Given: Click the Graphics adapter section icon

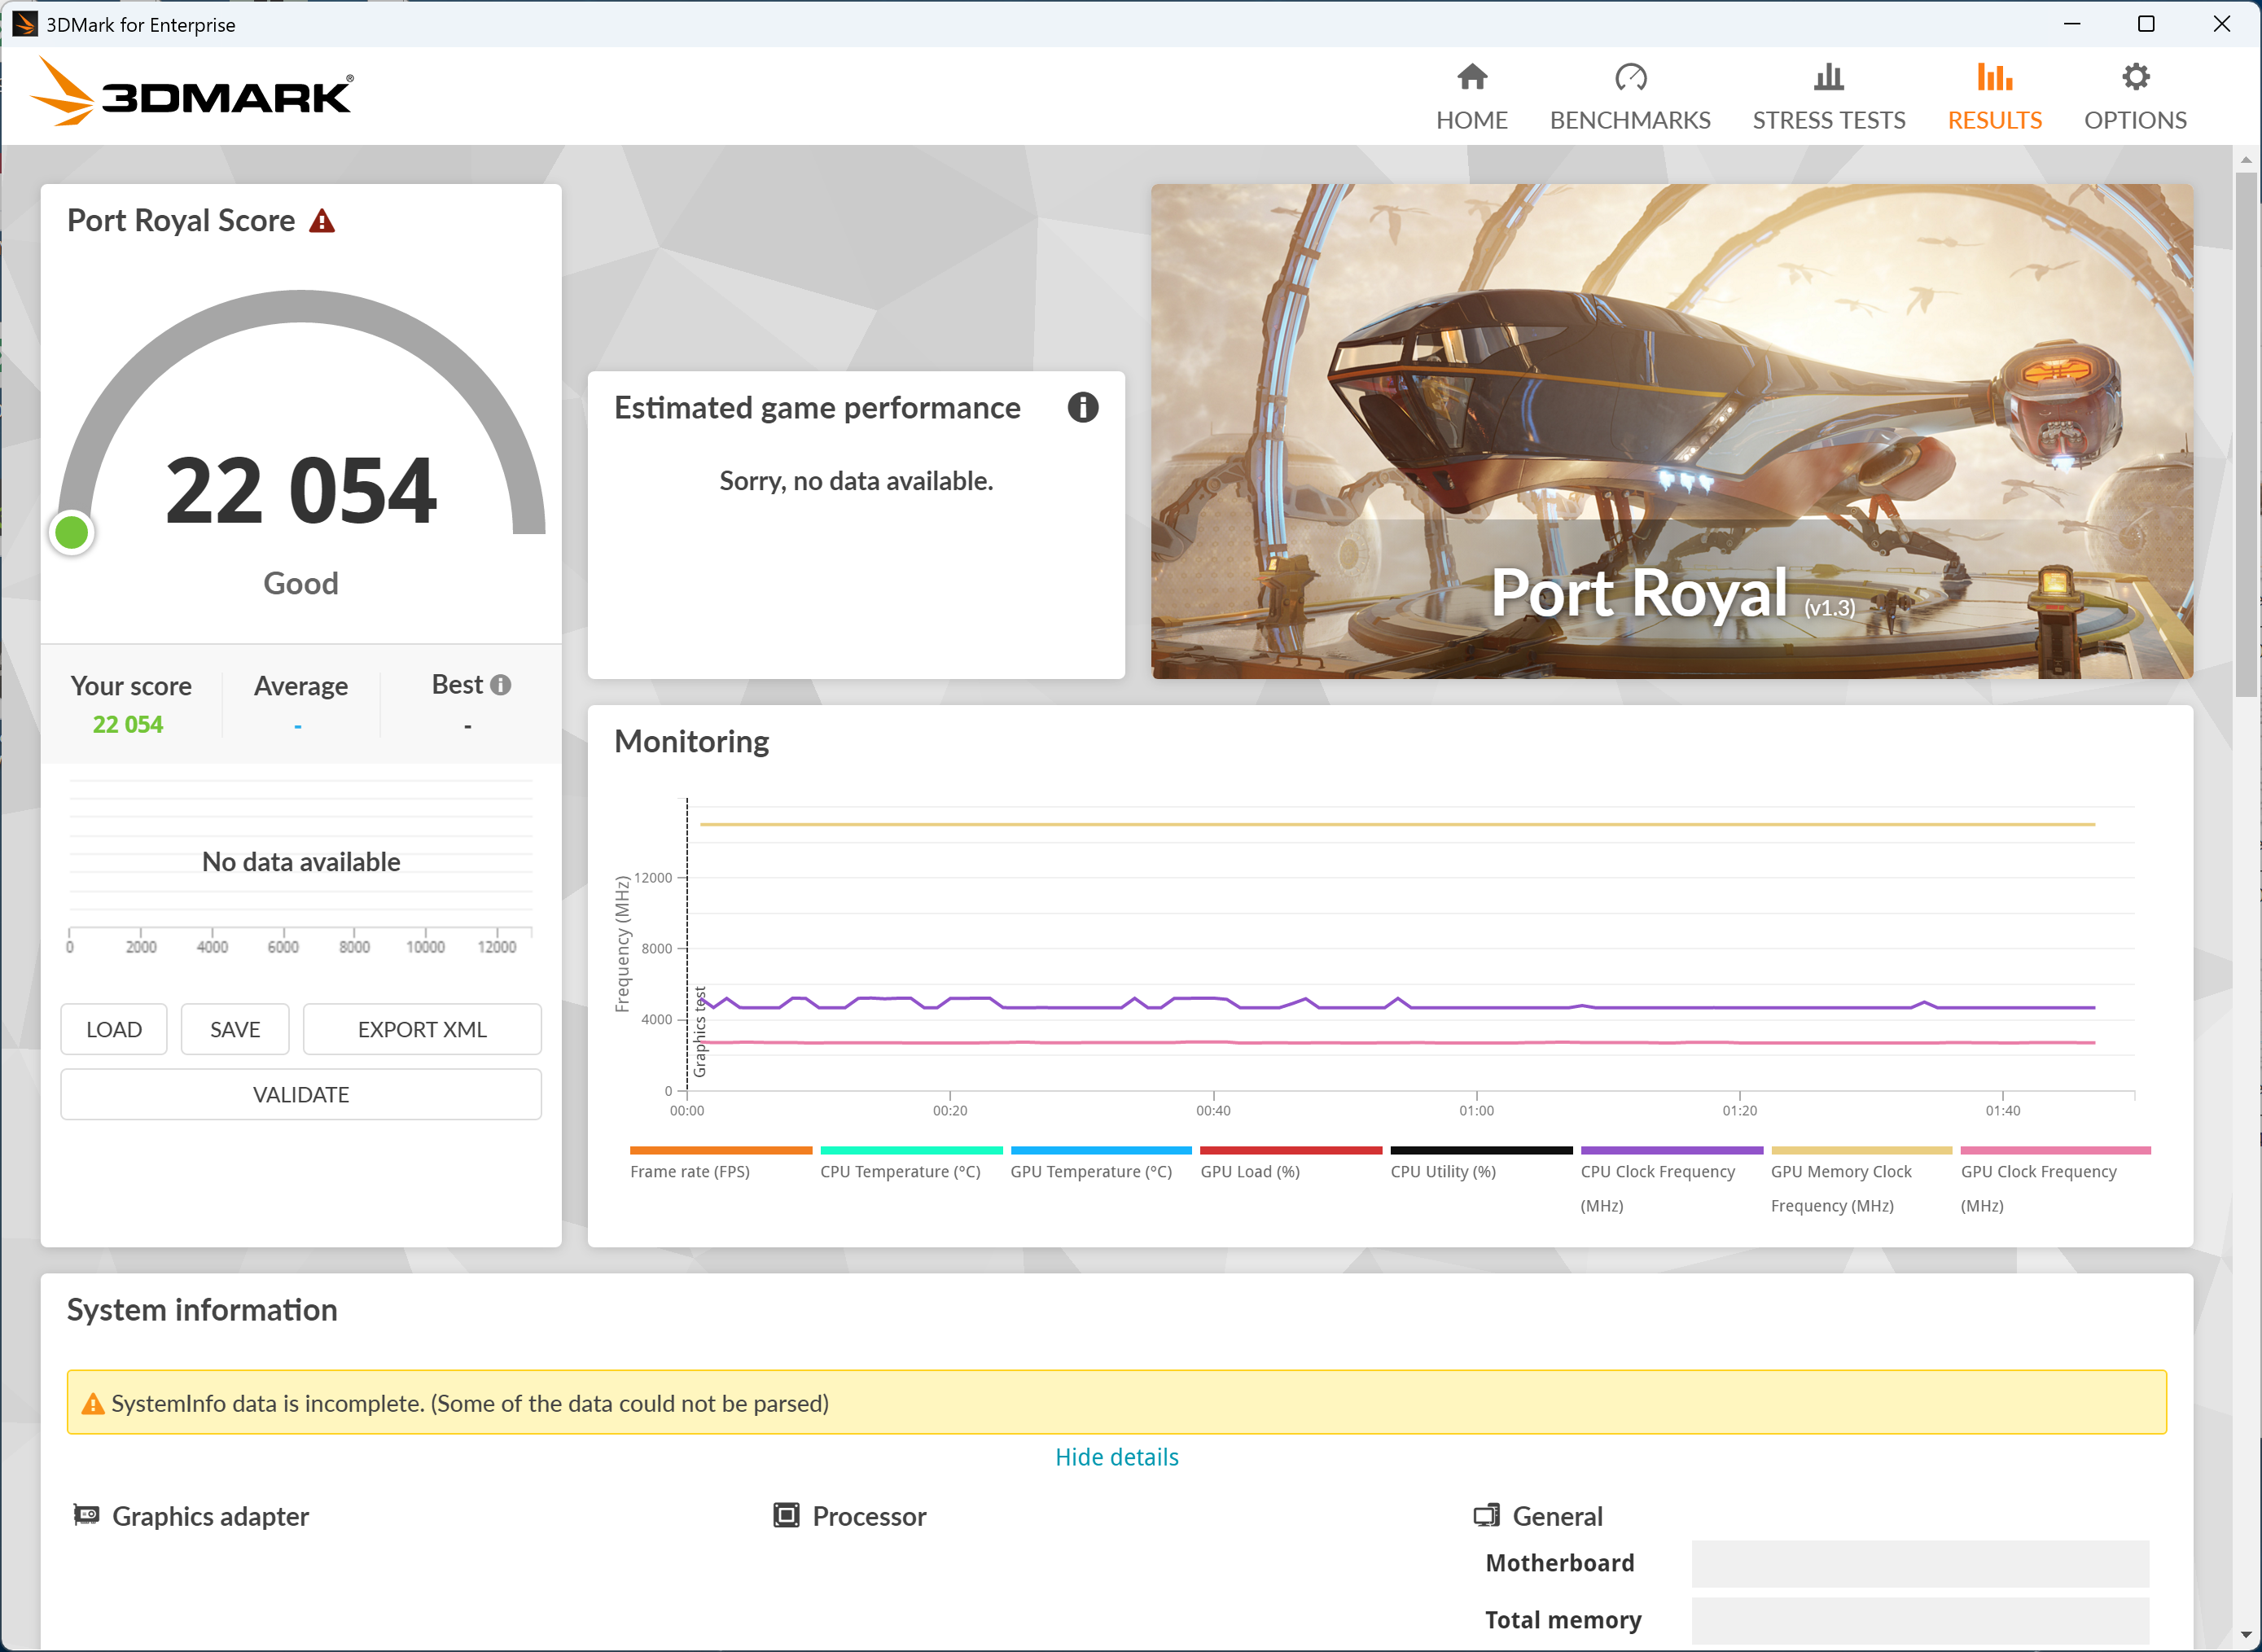Looking at the screenshot, I should 86,1515.
